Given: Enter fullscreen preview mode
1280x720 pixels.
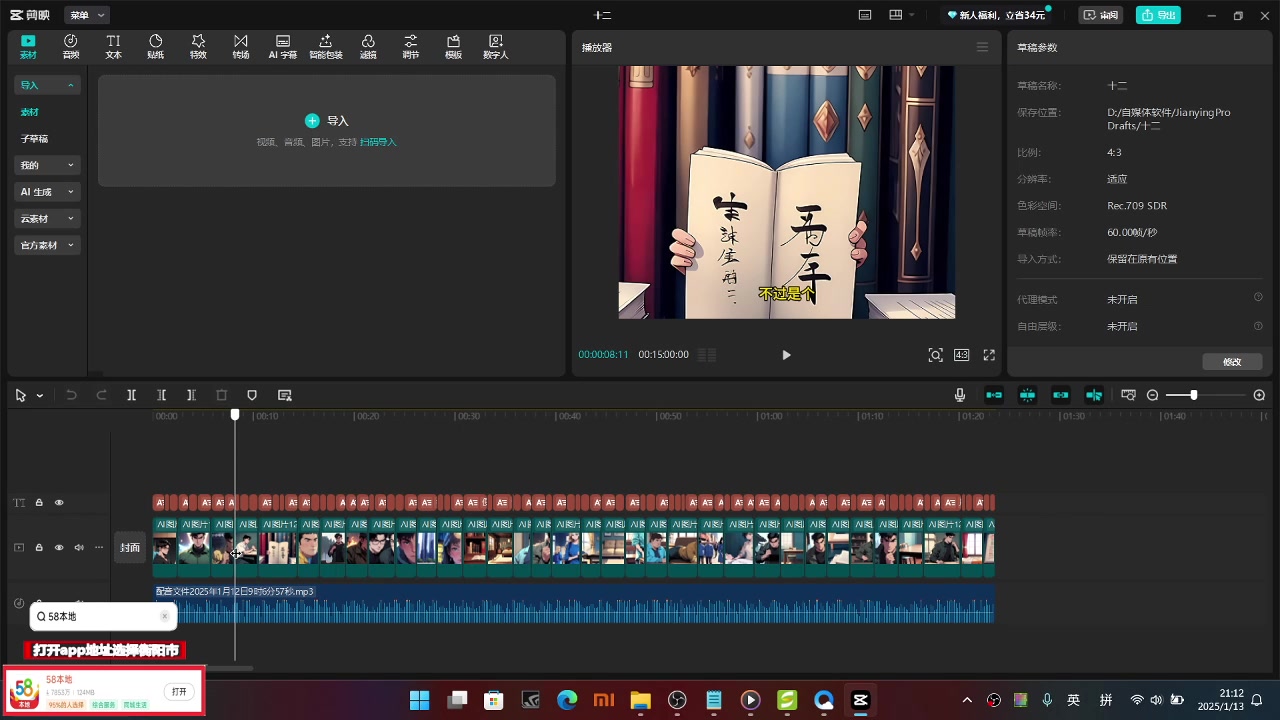Looking at the screenshot, I should coord(989,355).
